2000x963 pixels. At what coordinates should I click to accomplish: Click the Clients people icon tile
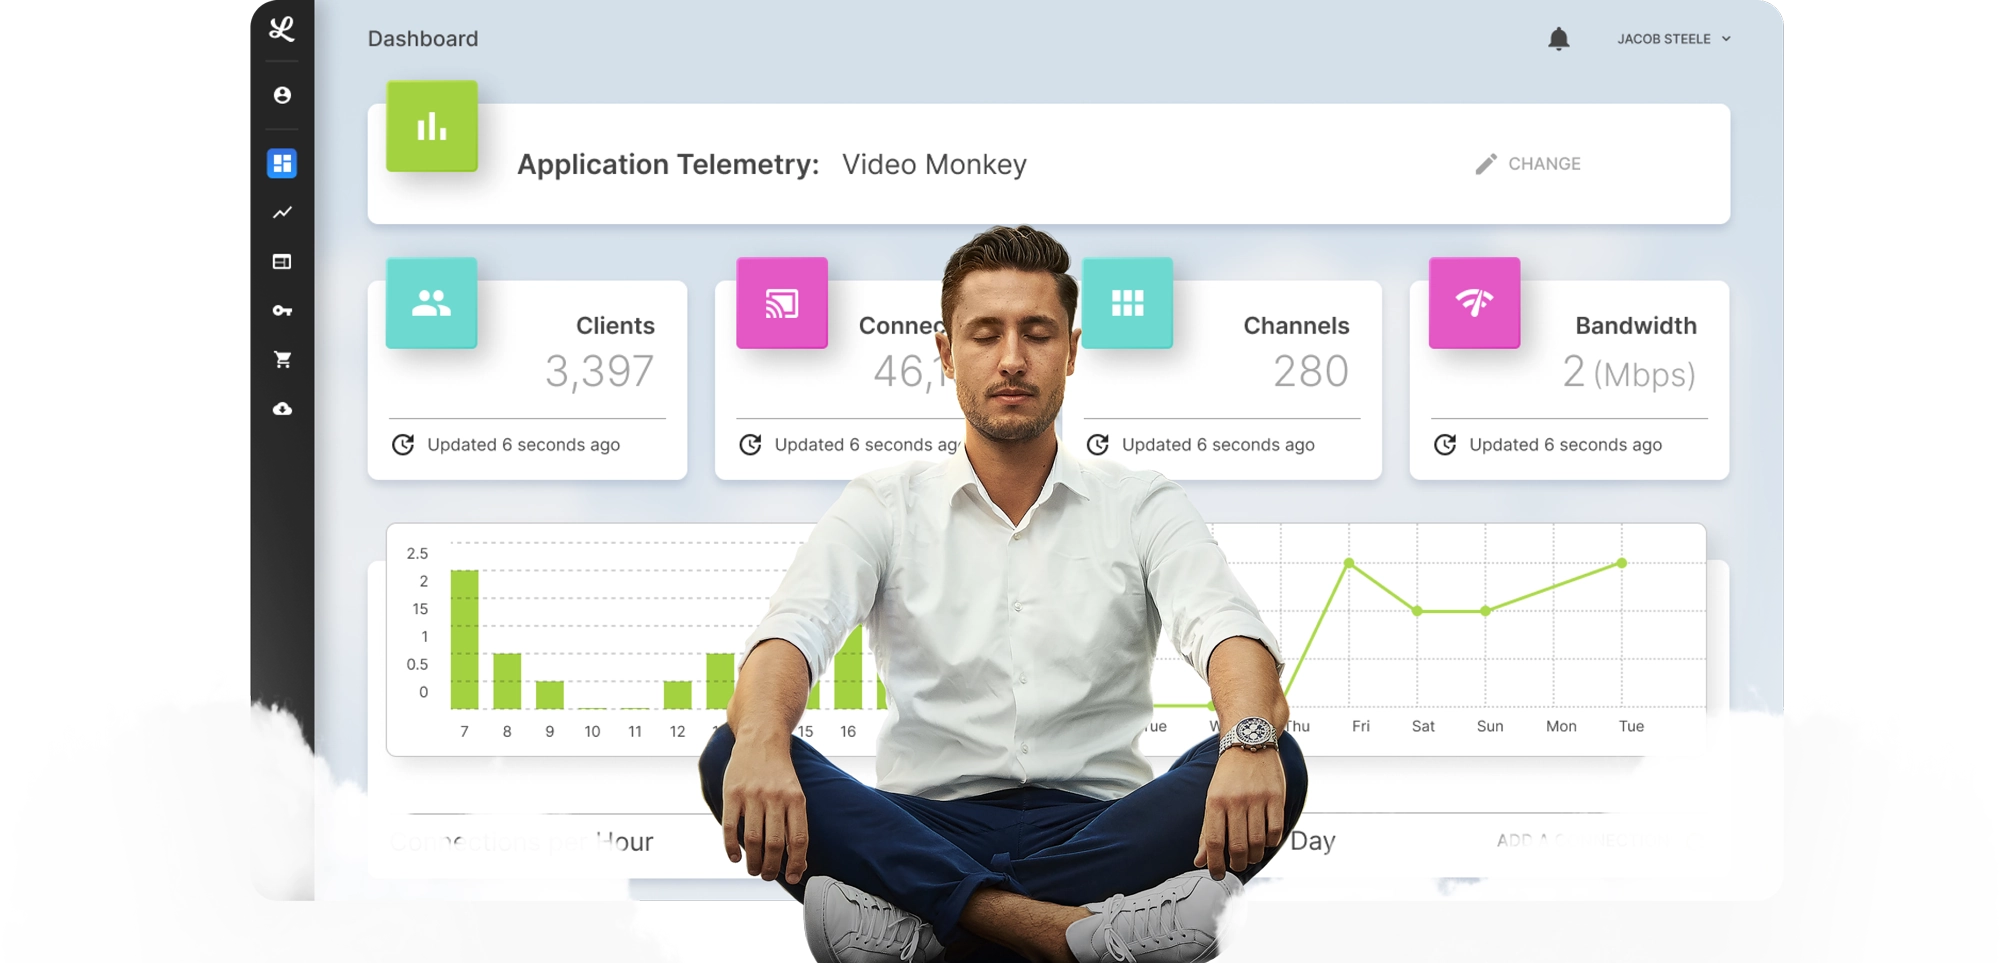click(x=431, y=303)
